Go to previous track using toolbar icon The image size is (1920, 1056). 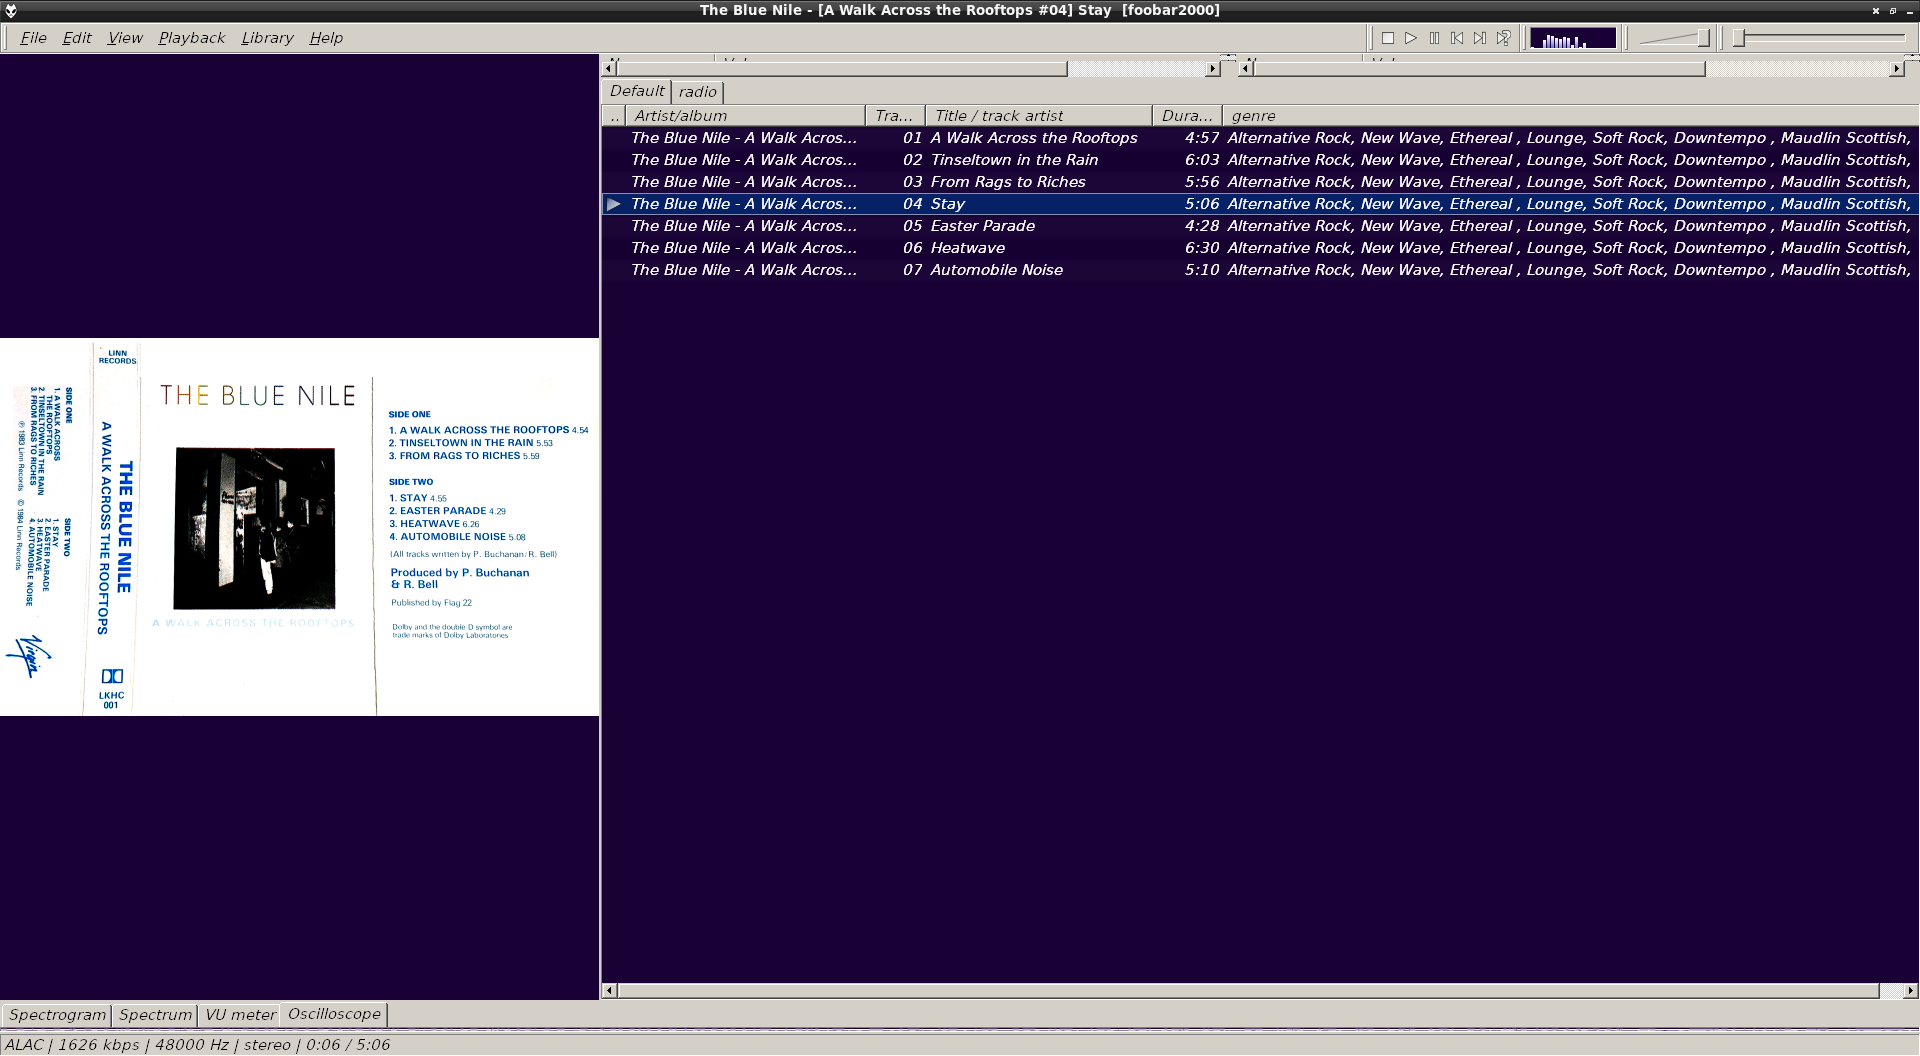pos(1457,38)
